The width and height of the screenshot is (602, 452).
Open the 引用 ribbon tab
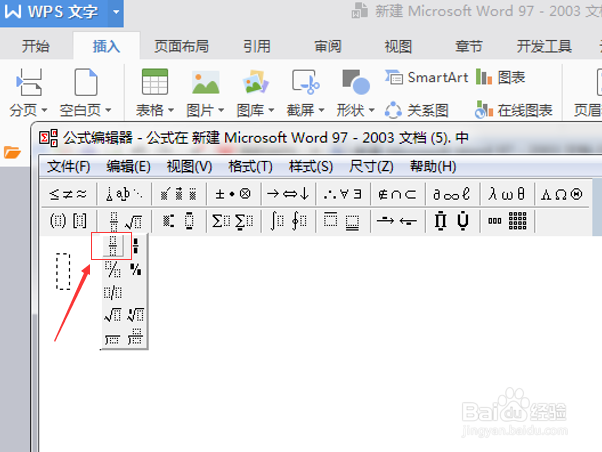tap(256, 46)
